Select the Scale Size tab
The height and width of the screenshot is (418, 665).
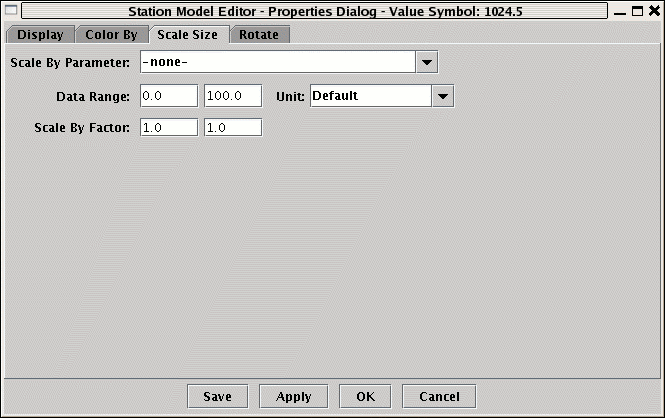click(x=187, y=34)
